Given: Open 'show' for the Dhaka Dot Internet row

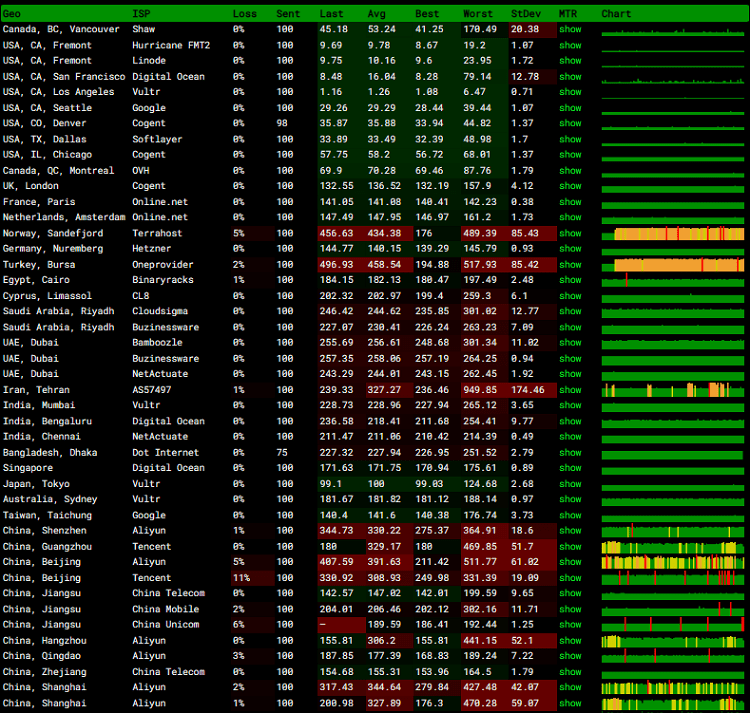Looking at the screenshot, I should tap(570, 452).
